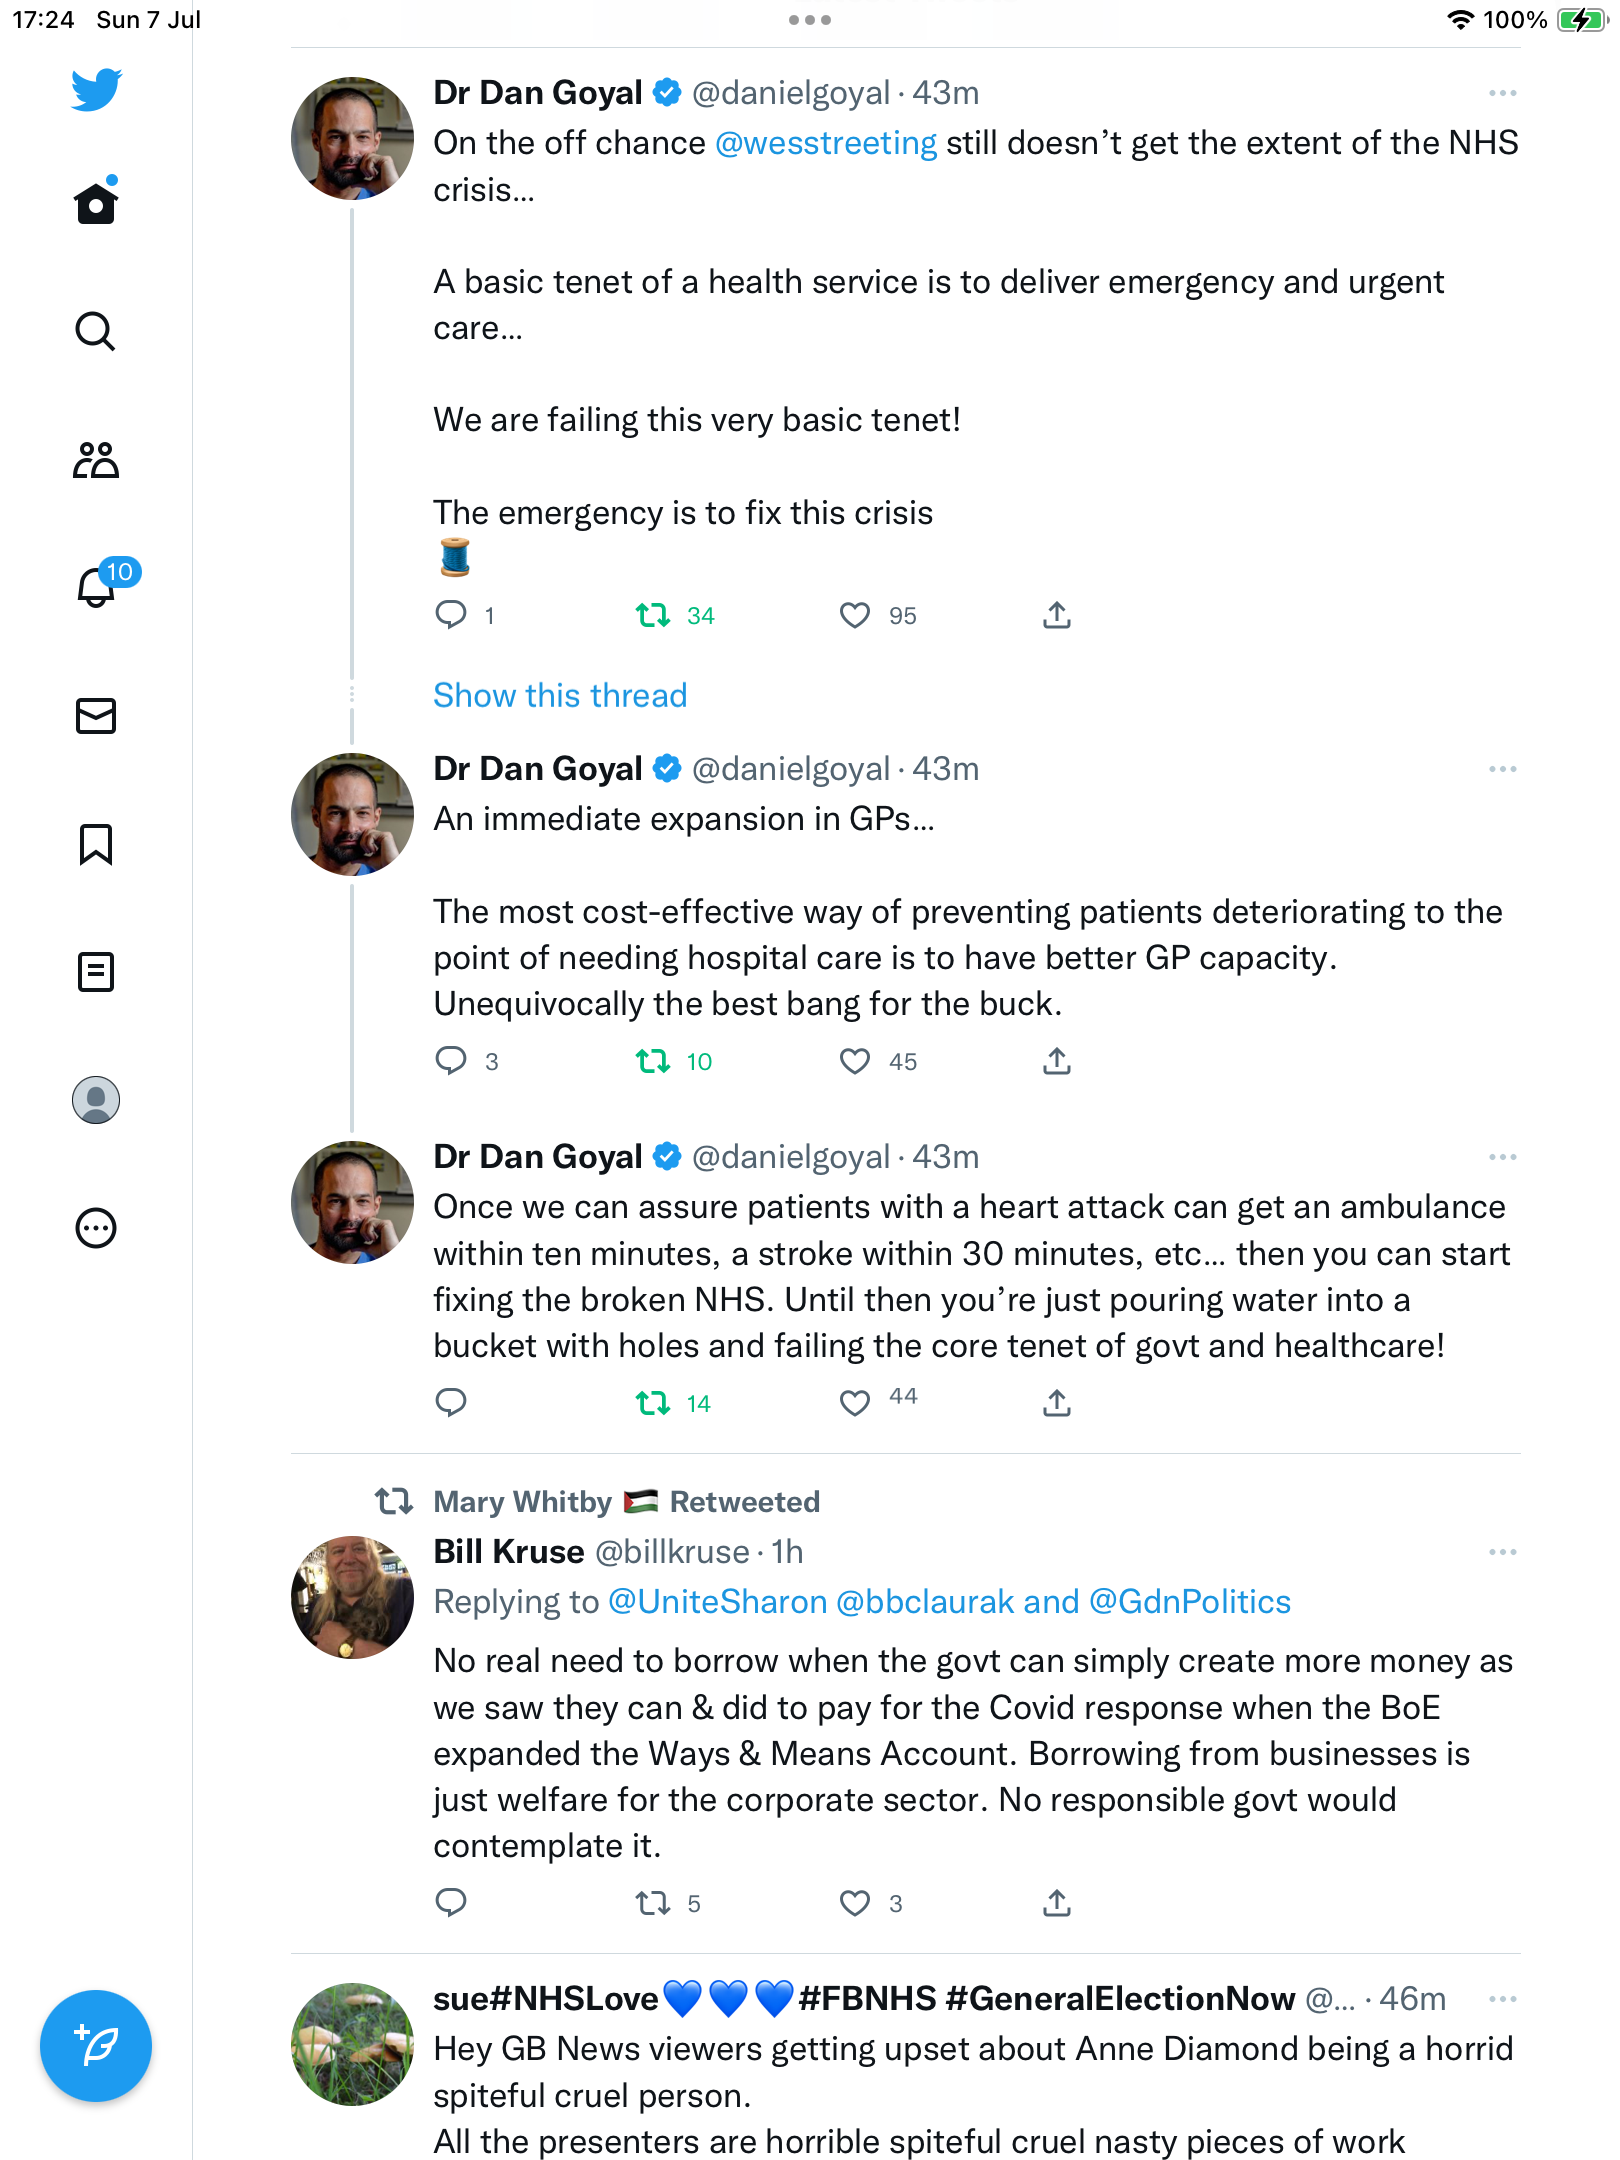The image size is (1620, 2160).
Task: Open more options on first Dan Goyal tweet
Action: tap(1502, 93)
